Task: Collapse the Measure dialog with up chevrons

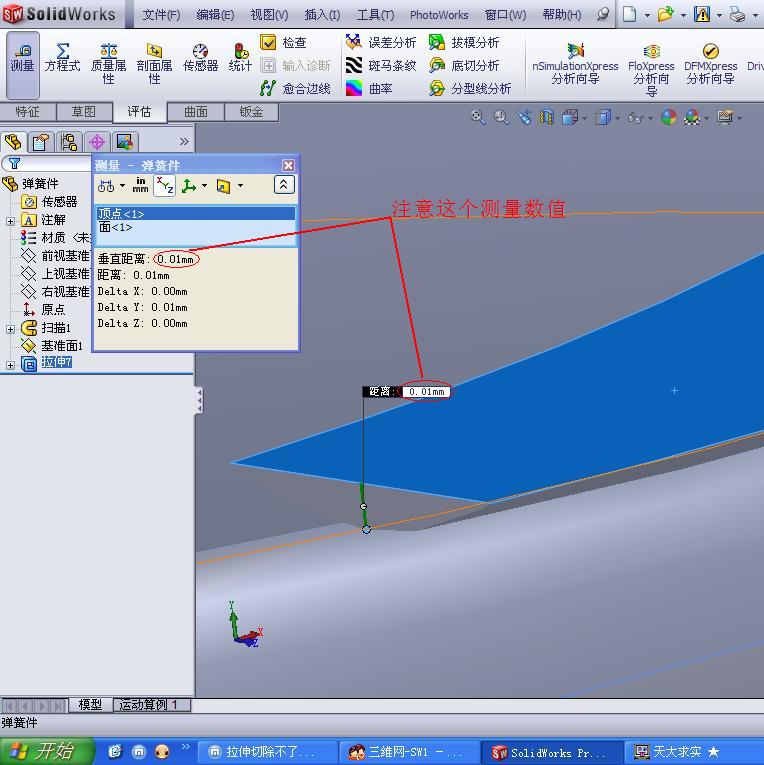Action: coord(284,185)
